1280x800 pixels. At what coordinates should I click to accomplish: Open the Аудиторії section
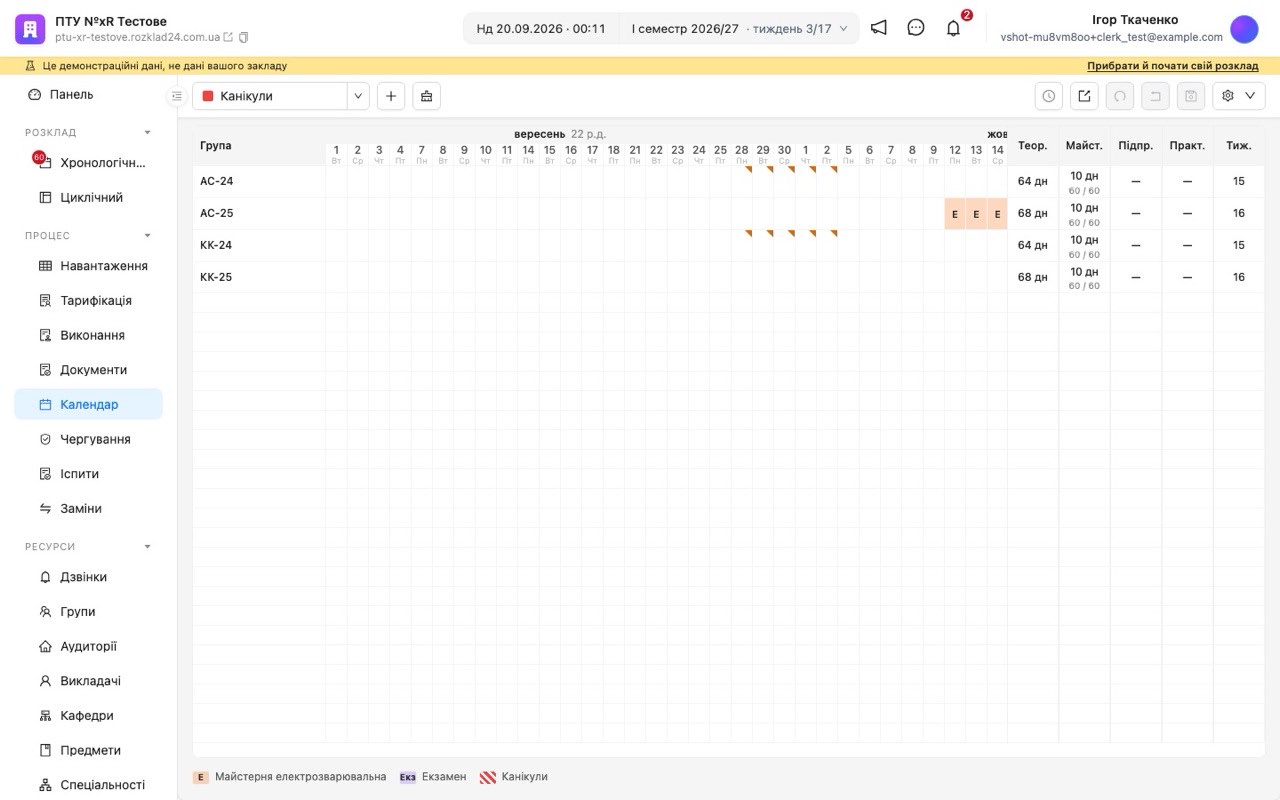tap(88, 646)
